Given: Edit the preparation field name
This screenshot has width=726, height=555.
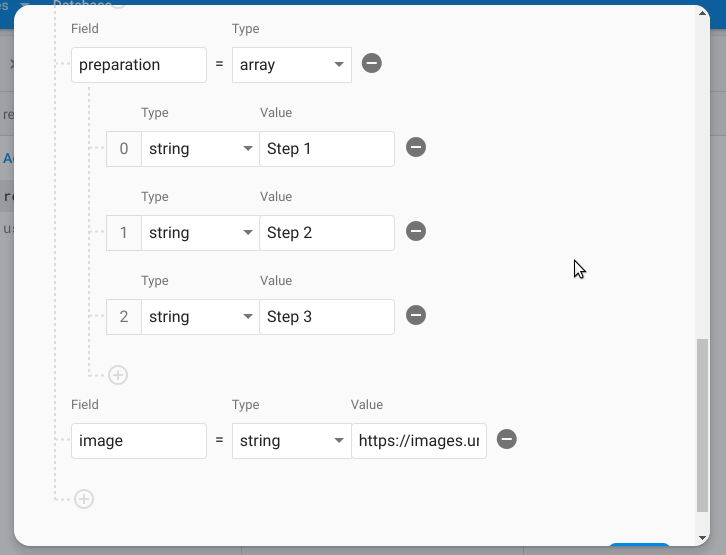Looking at the screenshot, I should (x=139, y=65).
